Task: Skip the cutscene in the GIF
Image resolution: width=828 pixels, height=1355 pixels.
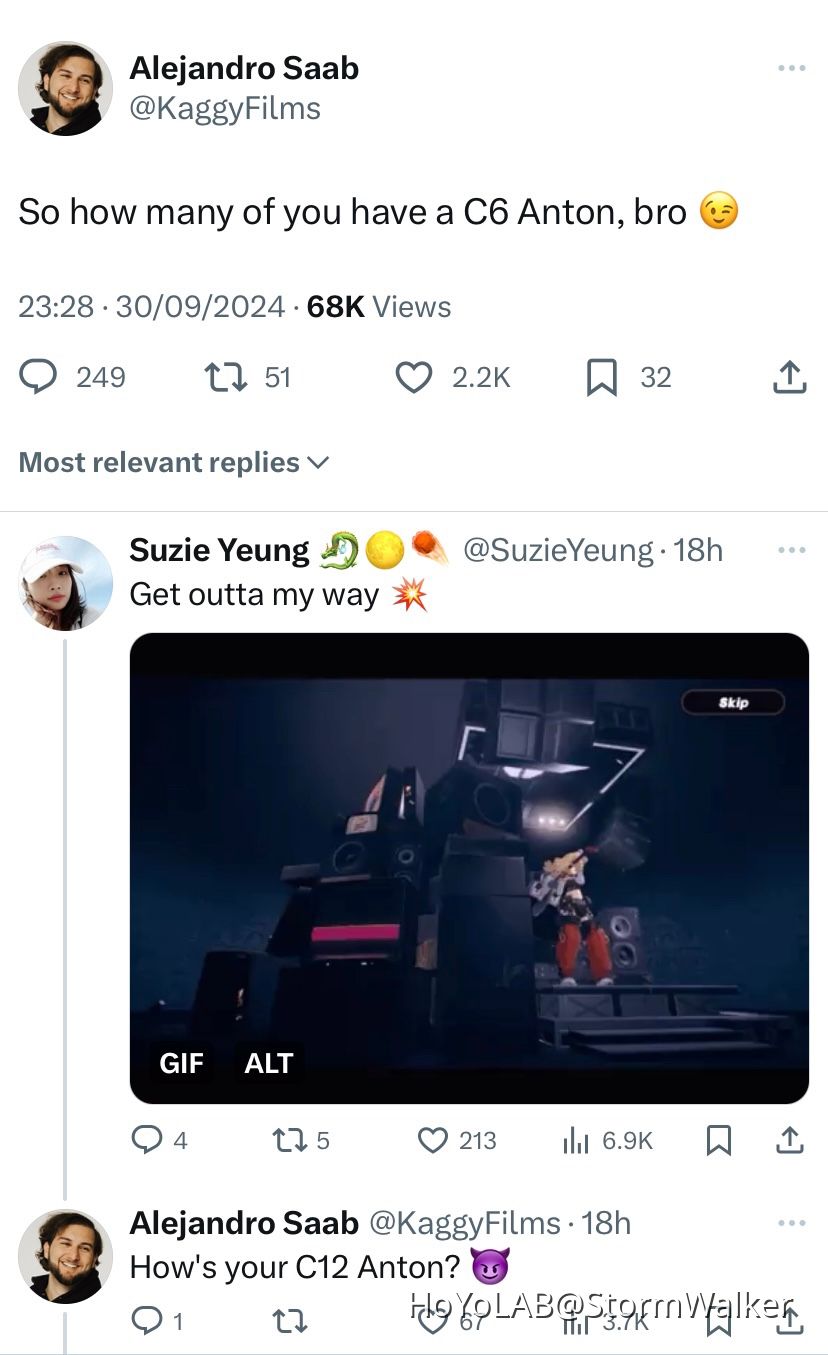Action: click(x=733, y=703)
